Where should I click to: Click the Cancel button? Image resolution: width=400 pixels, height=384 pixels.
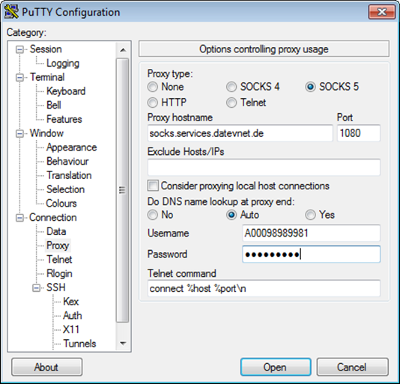(352, 367)
